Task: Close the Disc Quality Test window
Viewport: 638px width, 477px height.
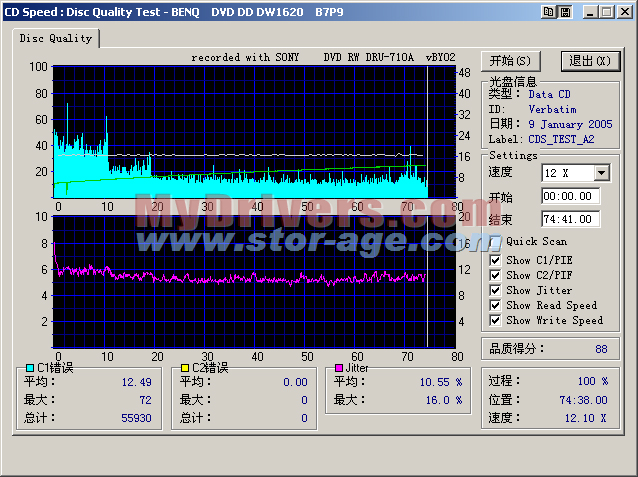Action: pyautogui.click(x=623, y=11)
